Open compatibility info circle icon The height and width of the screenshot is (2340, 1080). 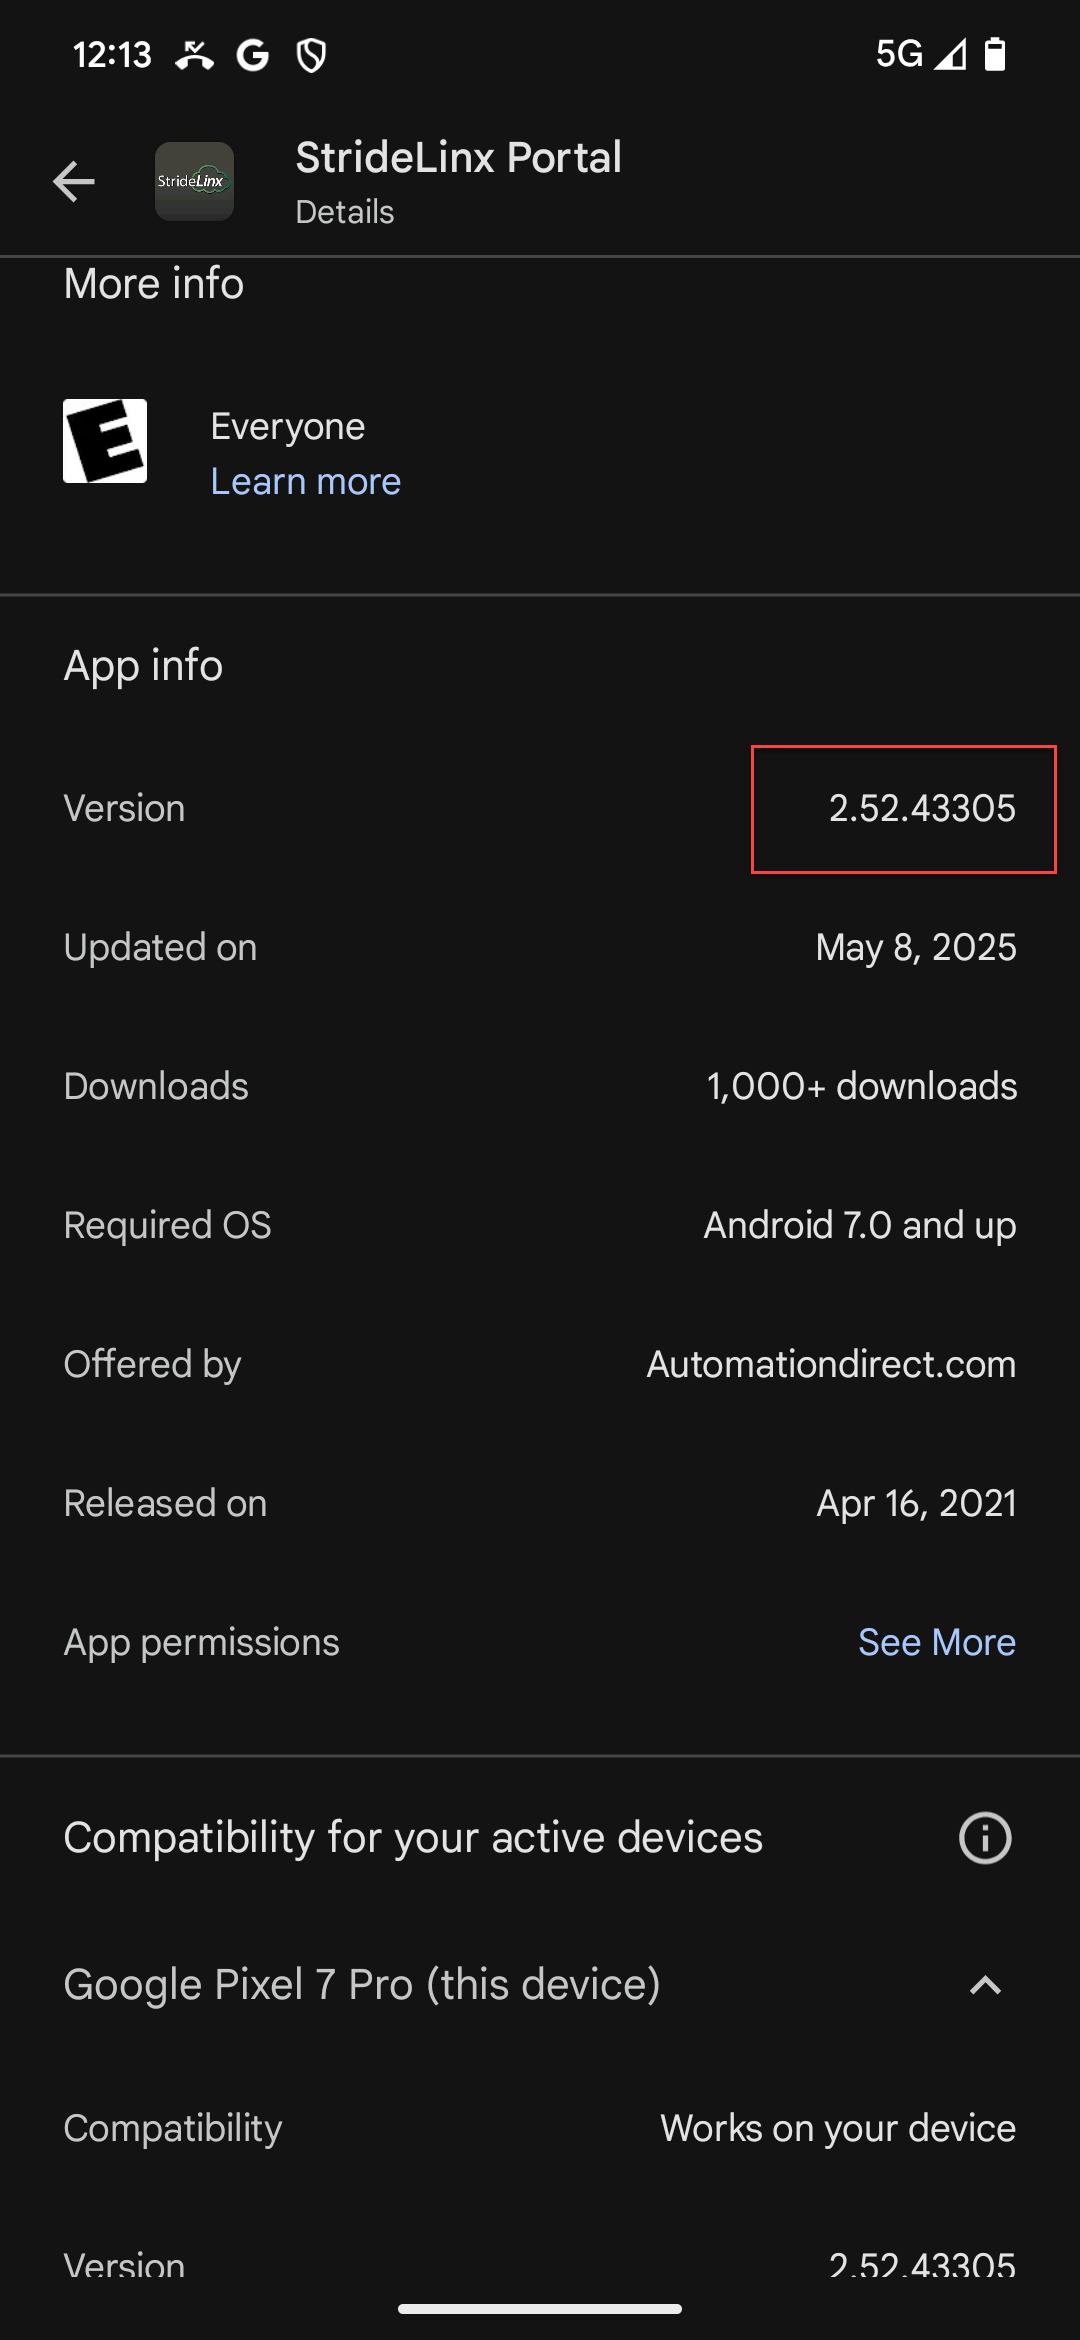(x=985, y=1838)
